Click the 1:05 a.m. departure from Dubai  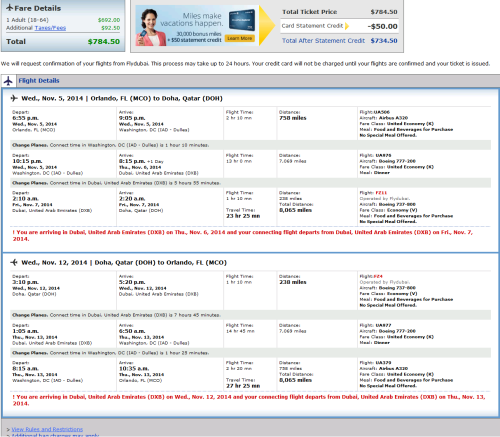(25, 331)
